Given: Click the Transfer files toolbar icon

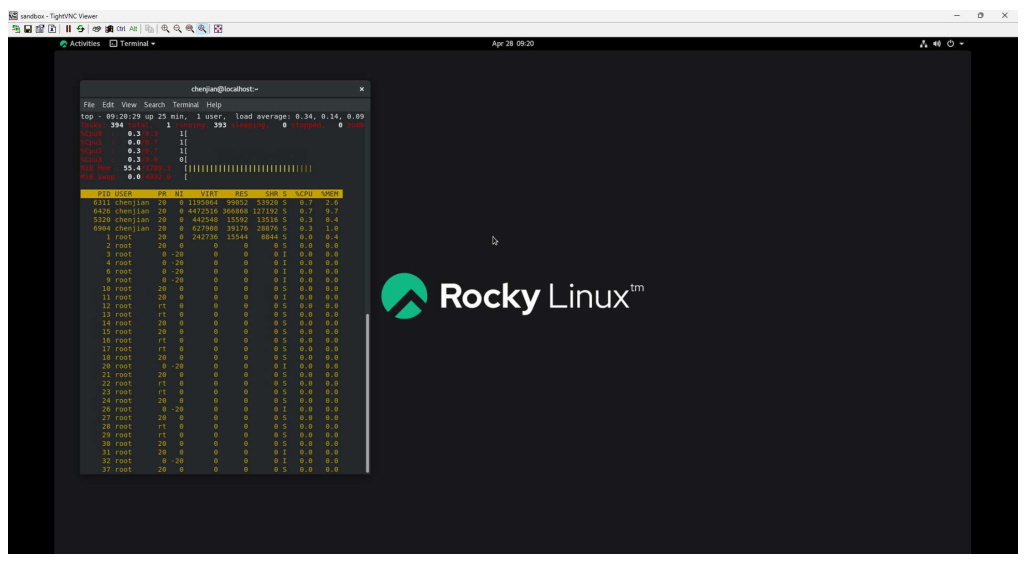Looking at the screenshot, I should point(149,29).
